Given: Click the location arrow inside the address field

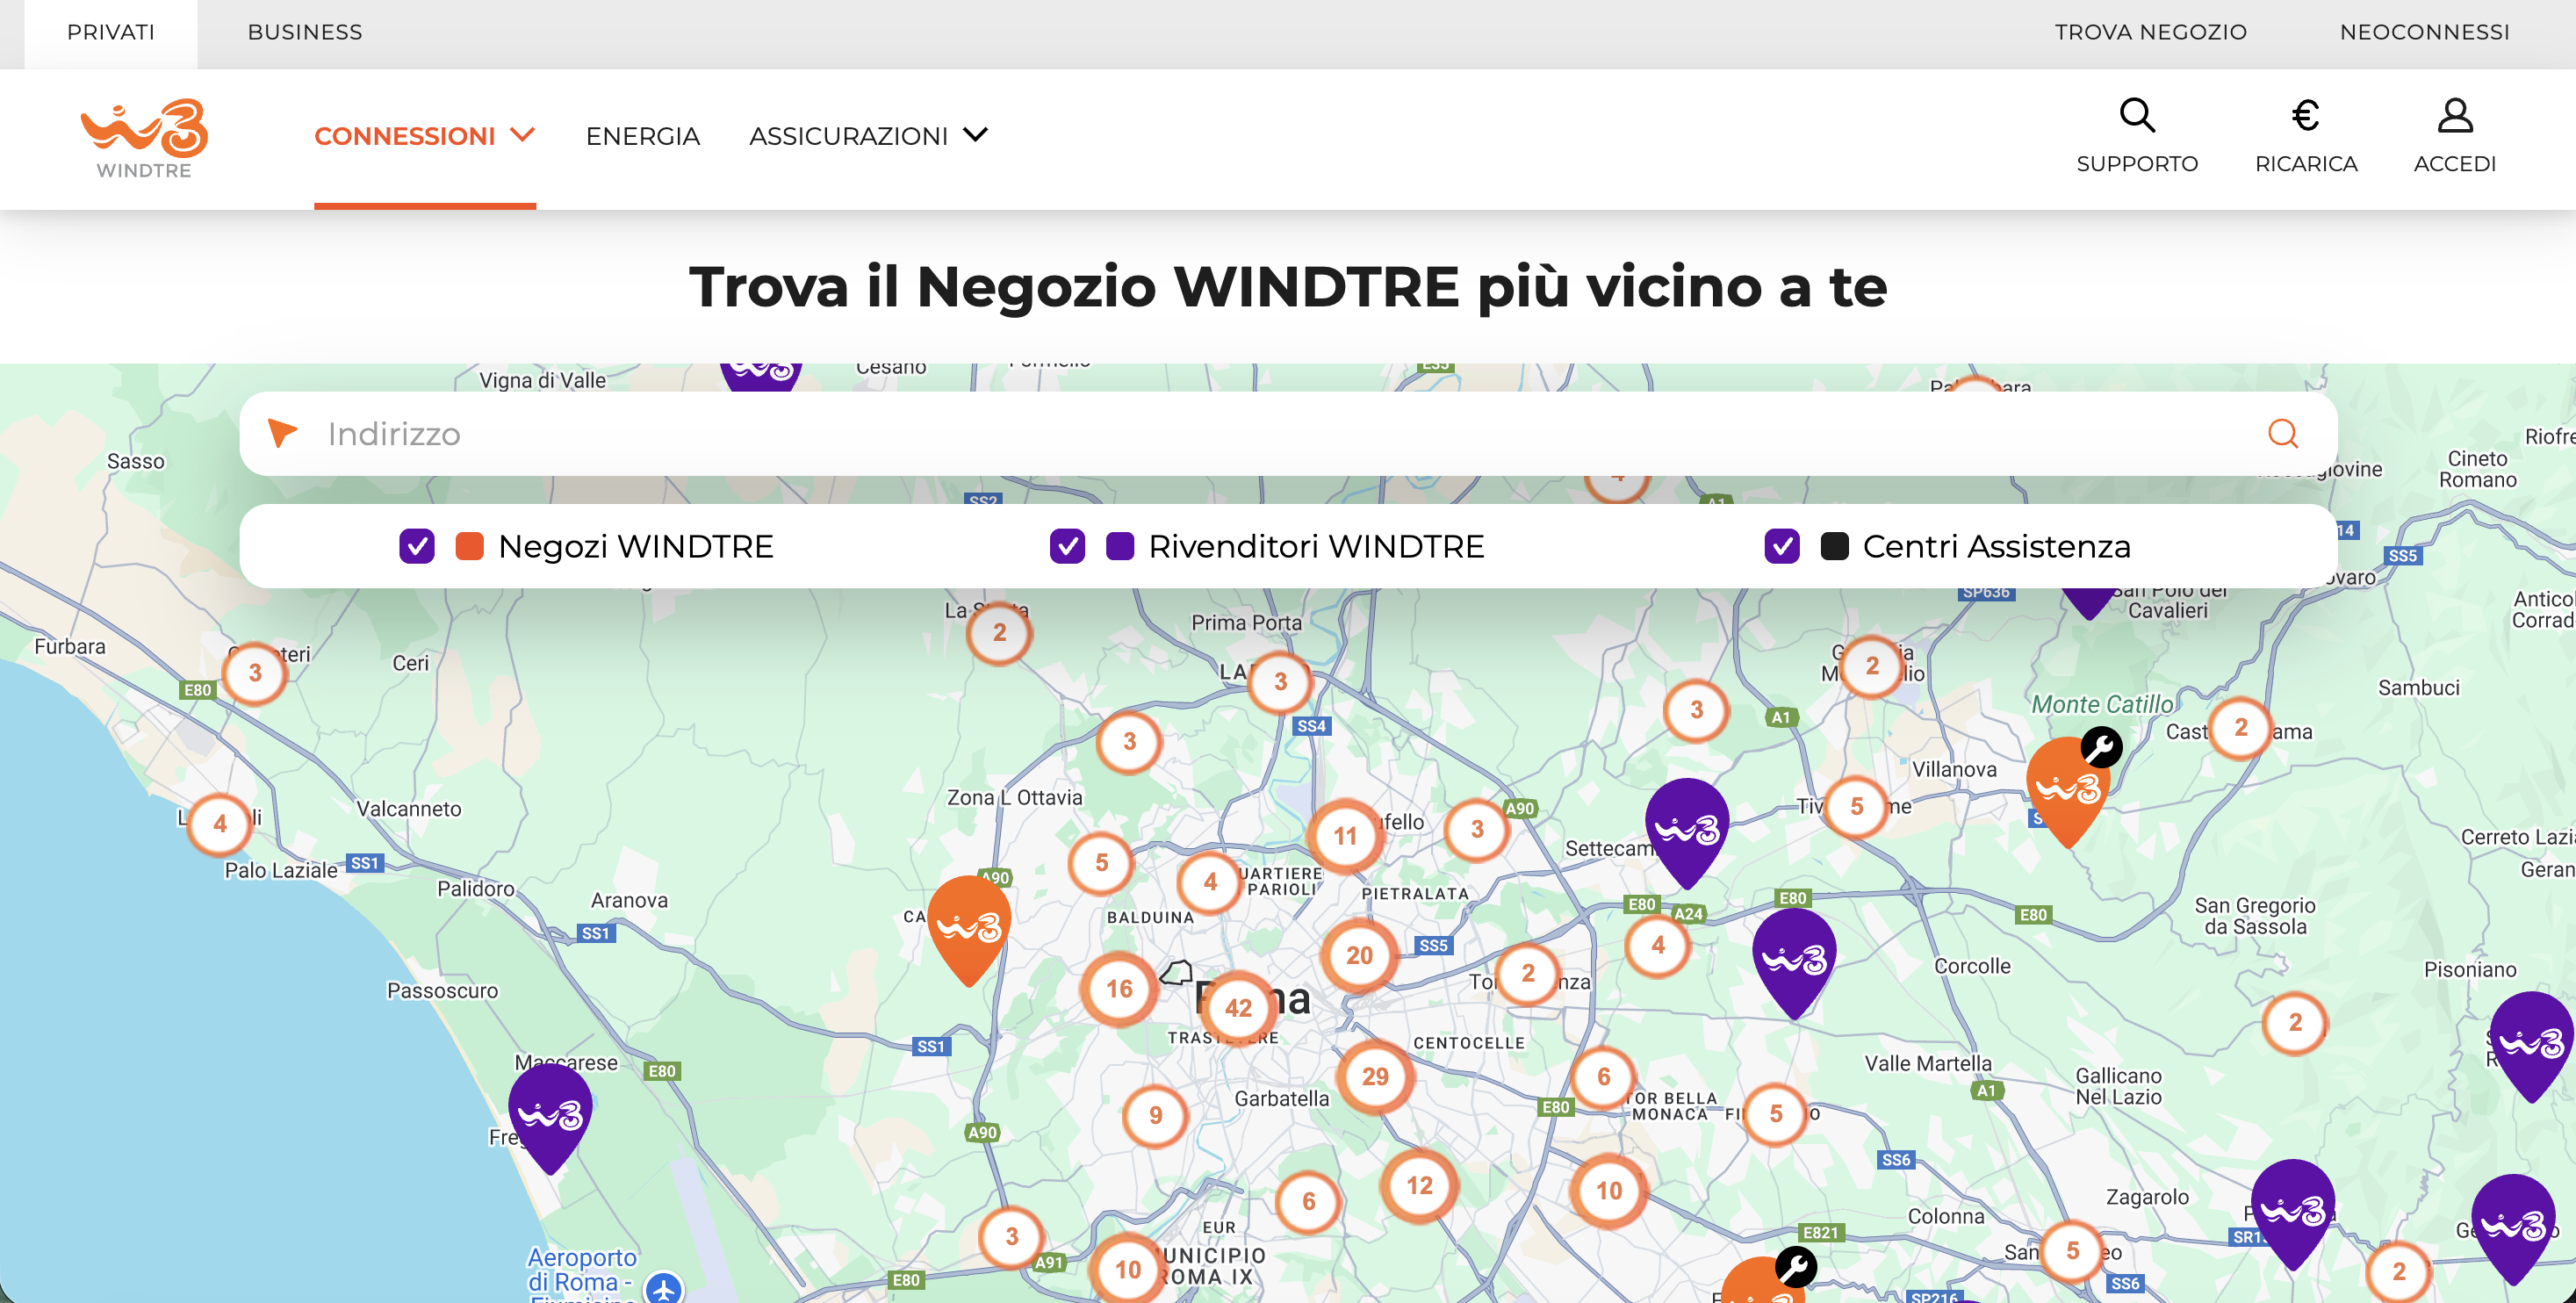Looking at the screenshot, I should [281, 433].
